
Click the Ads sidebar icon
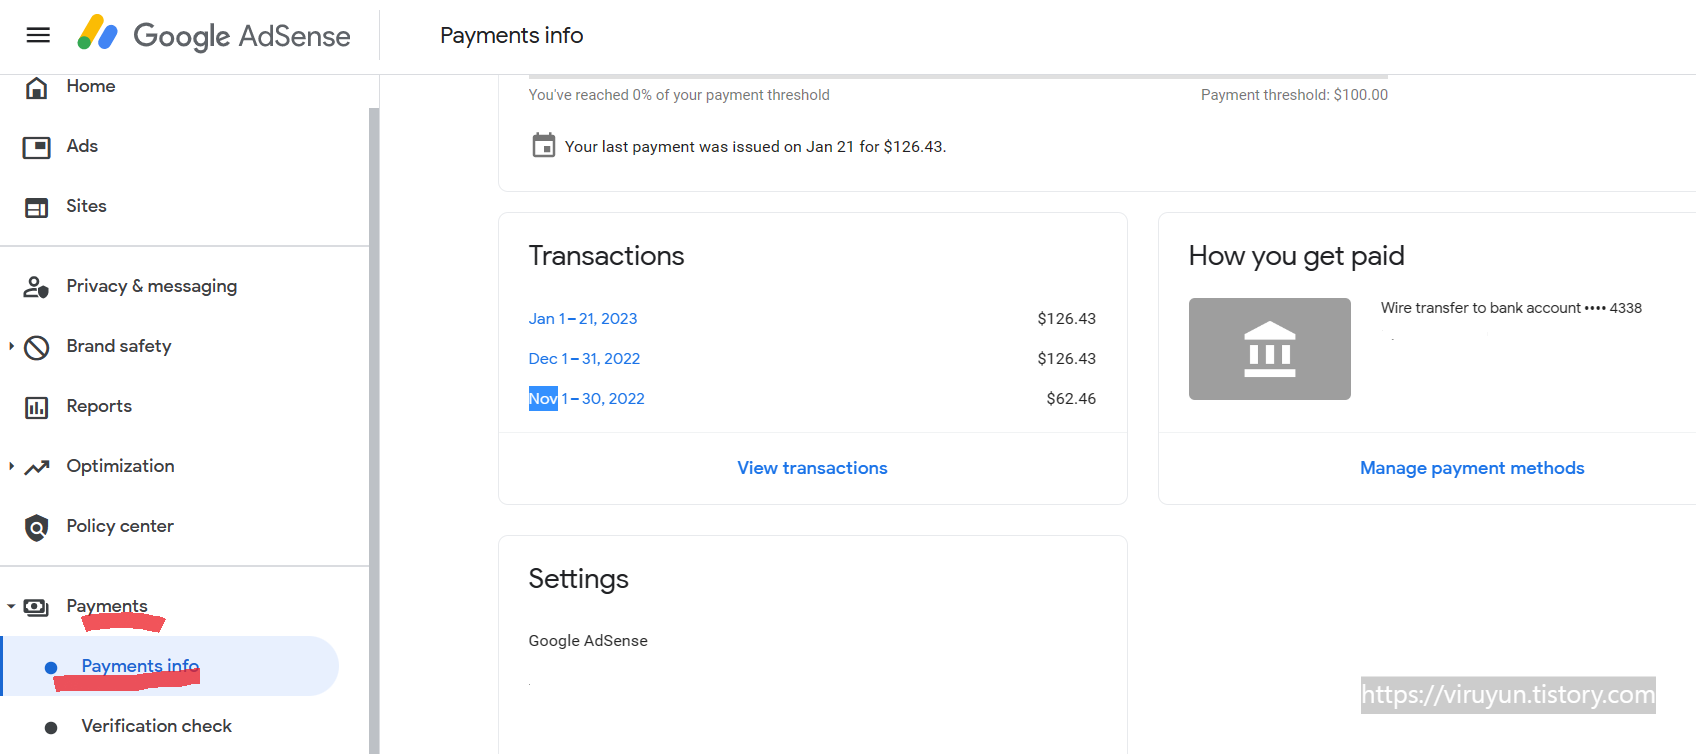pyautogui.click(x=36, y=147)
